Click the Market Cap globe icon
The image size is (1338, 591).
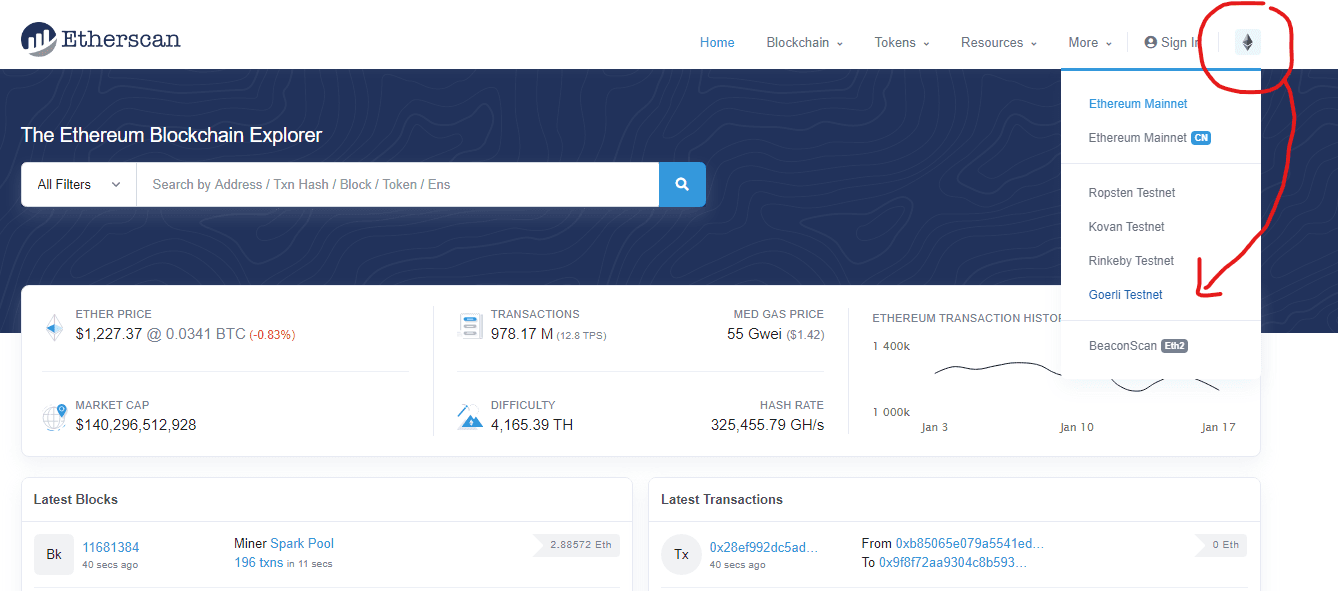(54, 416)
